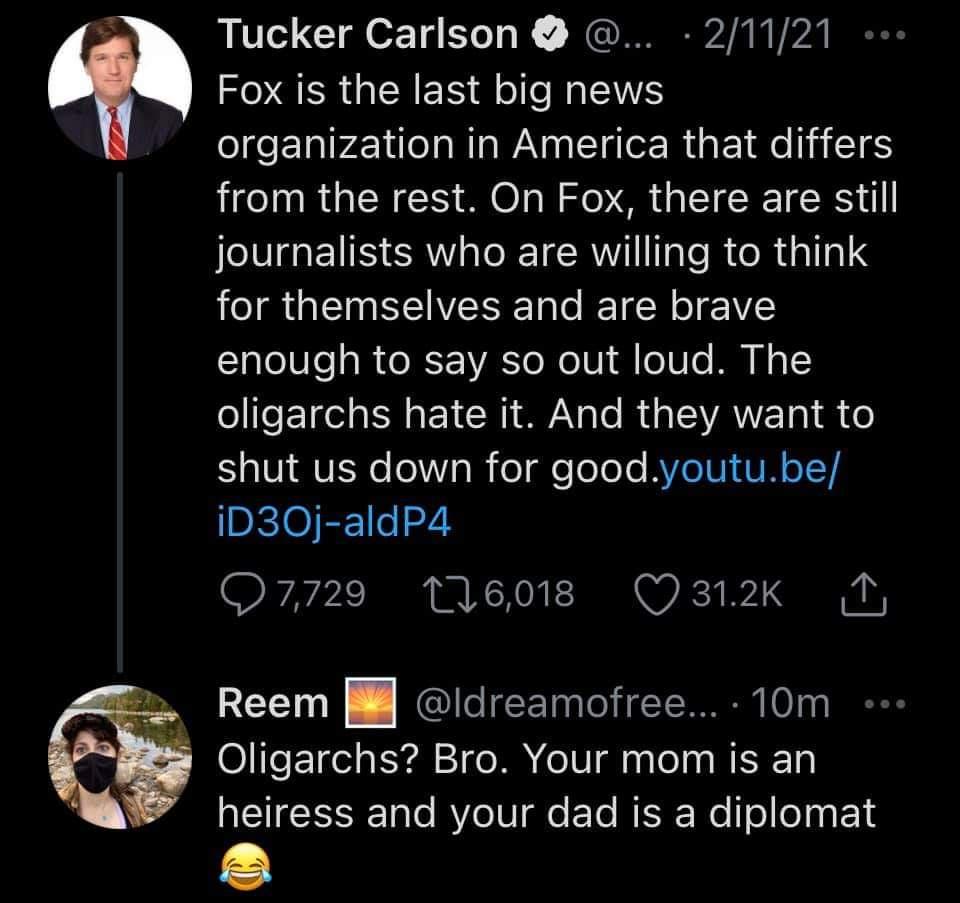Open Reem's masked profile photo
This screenshot has height=903, width=960.
tap(118, 756)
